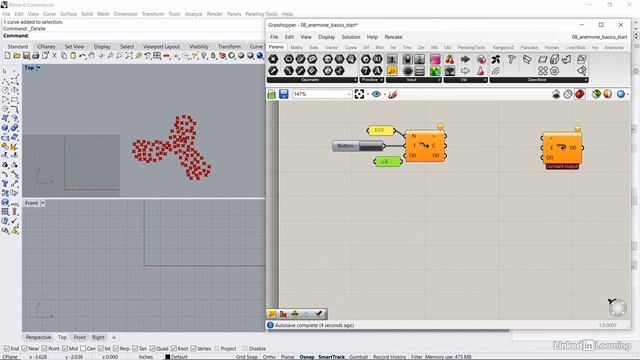Toggle the Near osnap checkbox

pyautogui.click(x=24, y=349)
